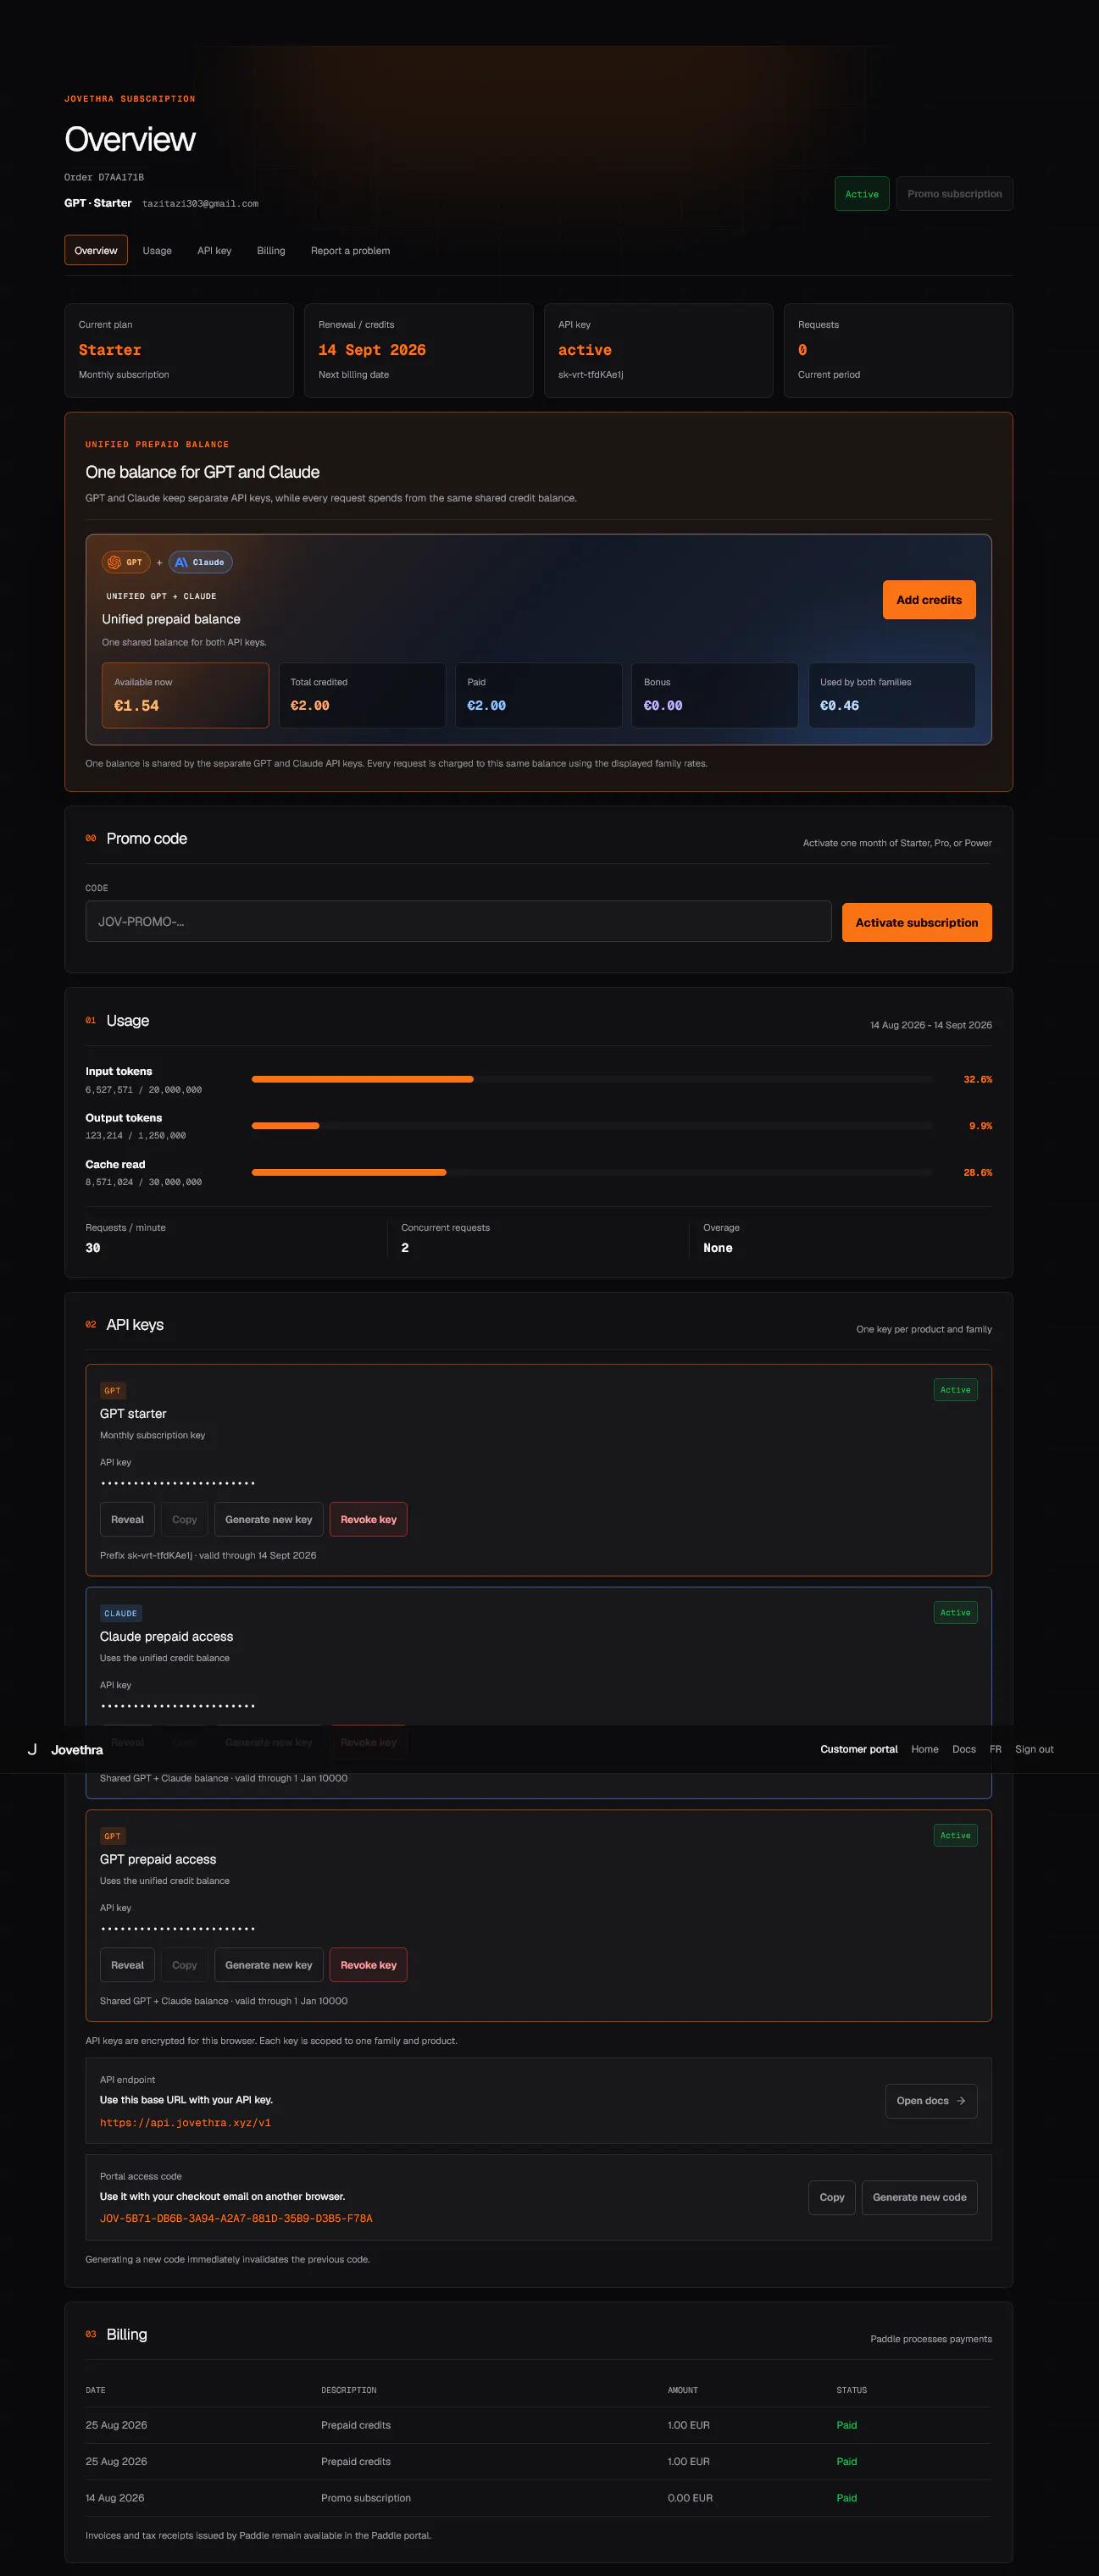Click the GPT badge in unified balance card
Screen dimensions: 1099x2576
(x=126, y=562)
